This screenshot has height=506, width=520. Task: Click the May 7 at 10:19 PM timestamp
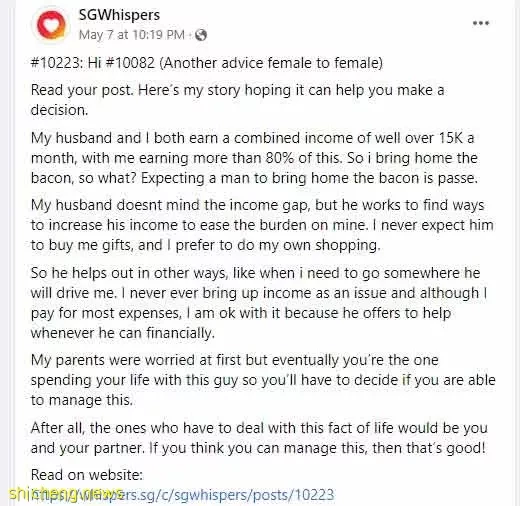tap(131, 34)
